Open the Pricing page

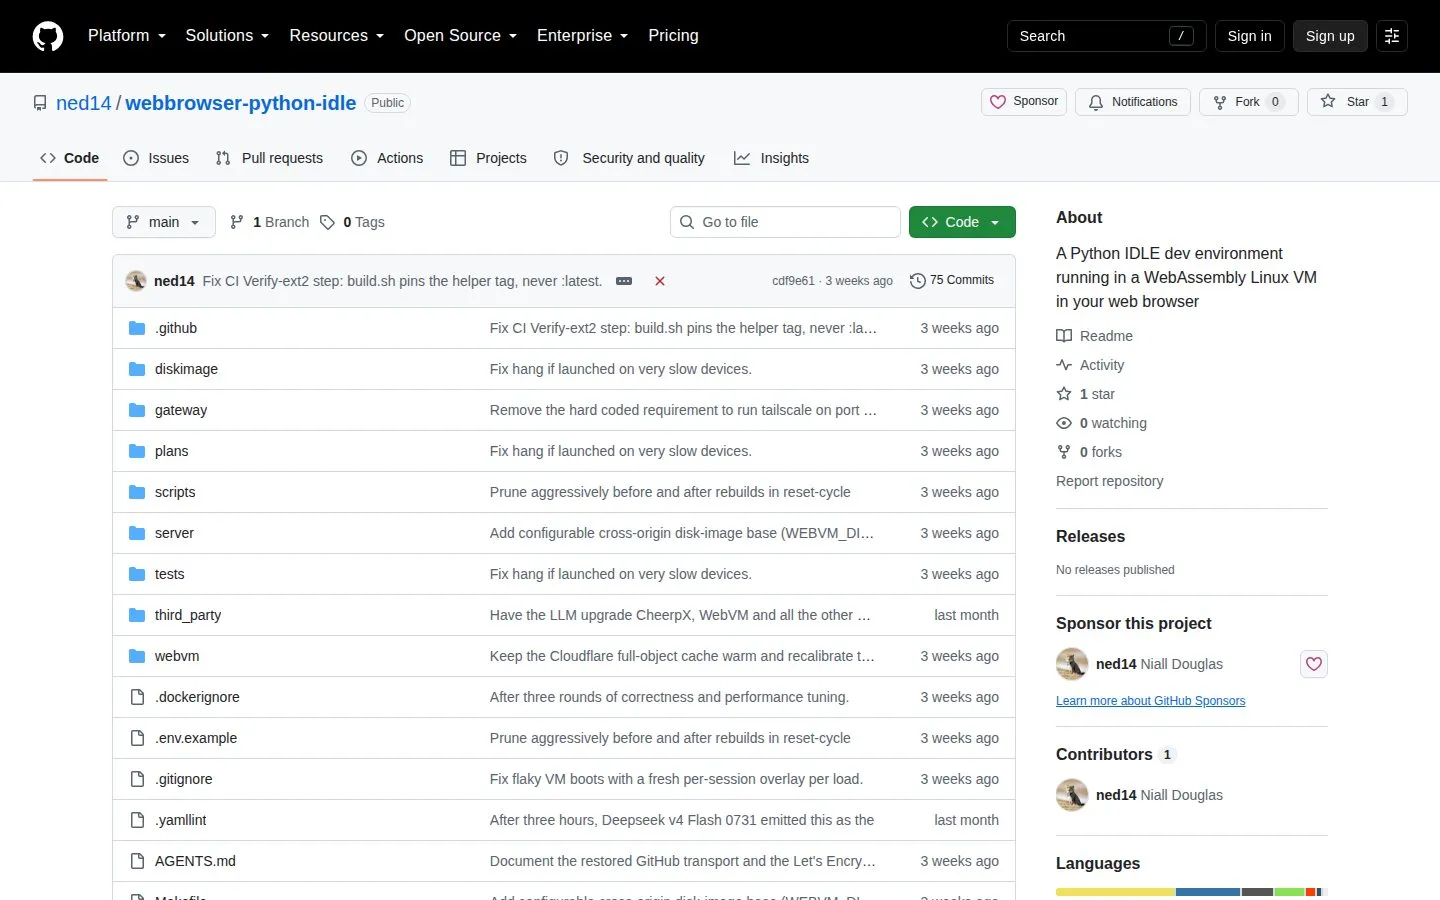(x=673, y=36)
